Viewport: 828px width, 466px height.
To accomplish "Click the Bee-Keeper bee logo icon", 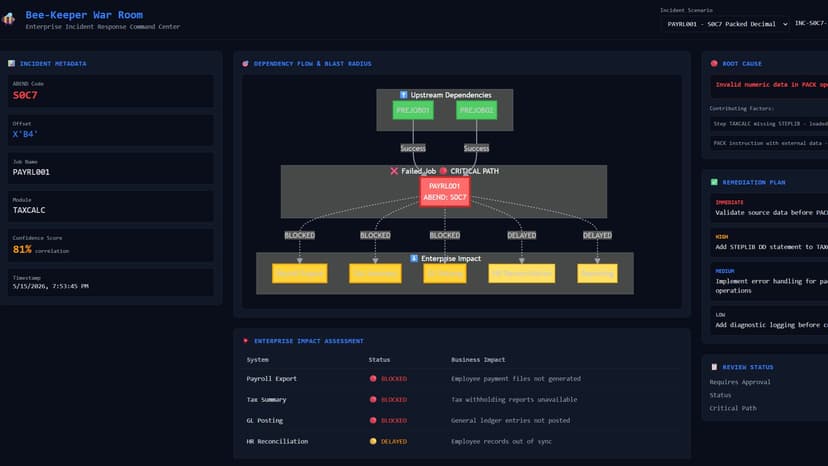I will [x=8, y=19].
